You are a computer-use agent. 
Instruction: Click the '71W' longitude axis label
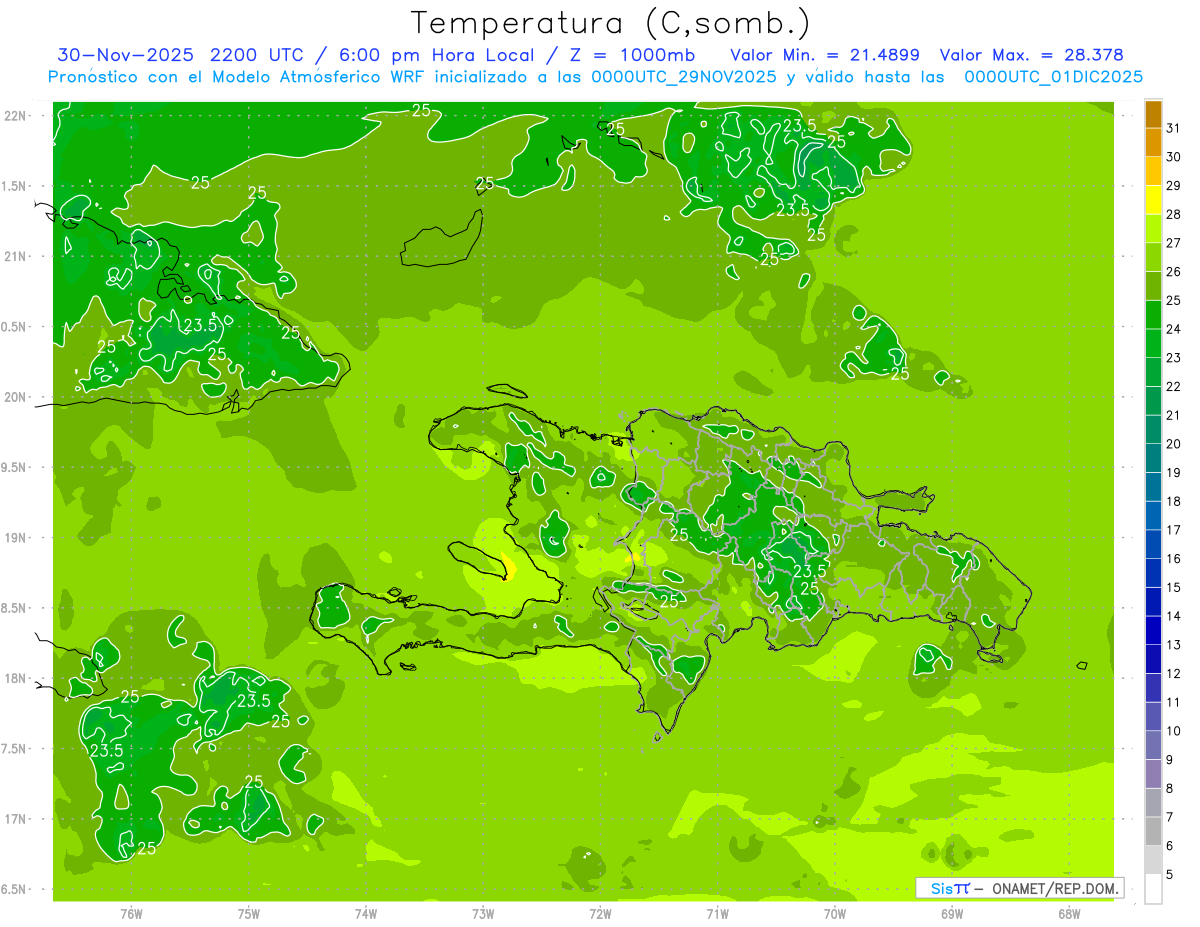click(x=717, y=913)
